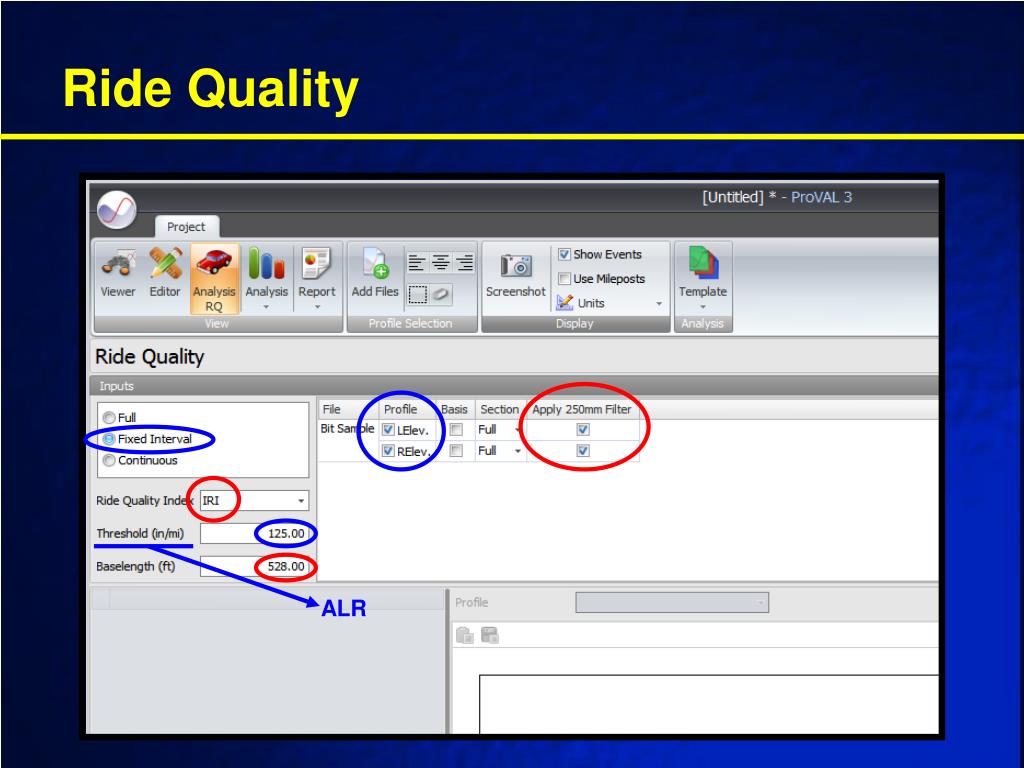Click the Baselength (ft) field showing 528.00
This screenshot has height=768, width=1024.
tap(255, 566)
